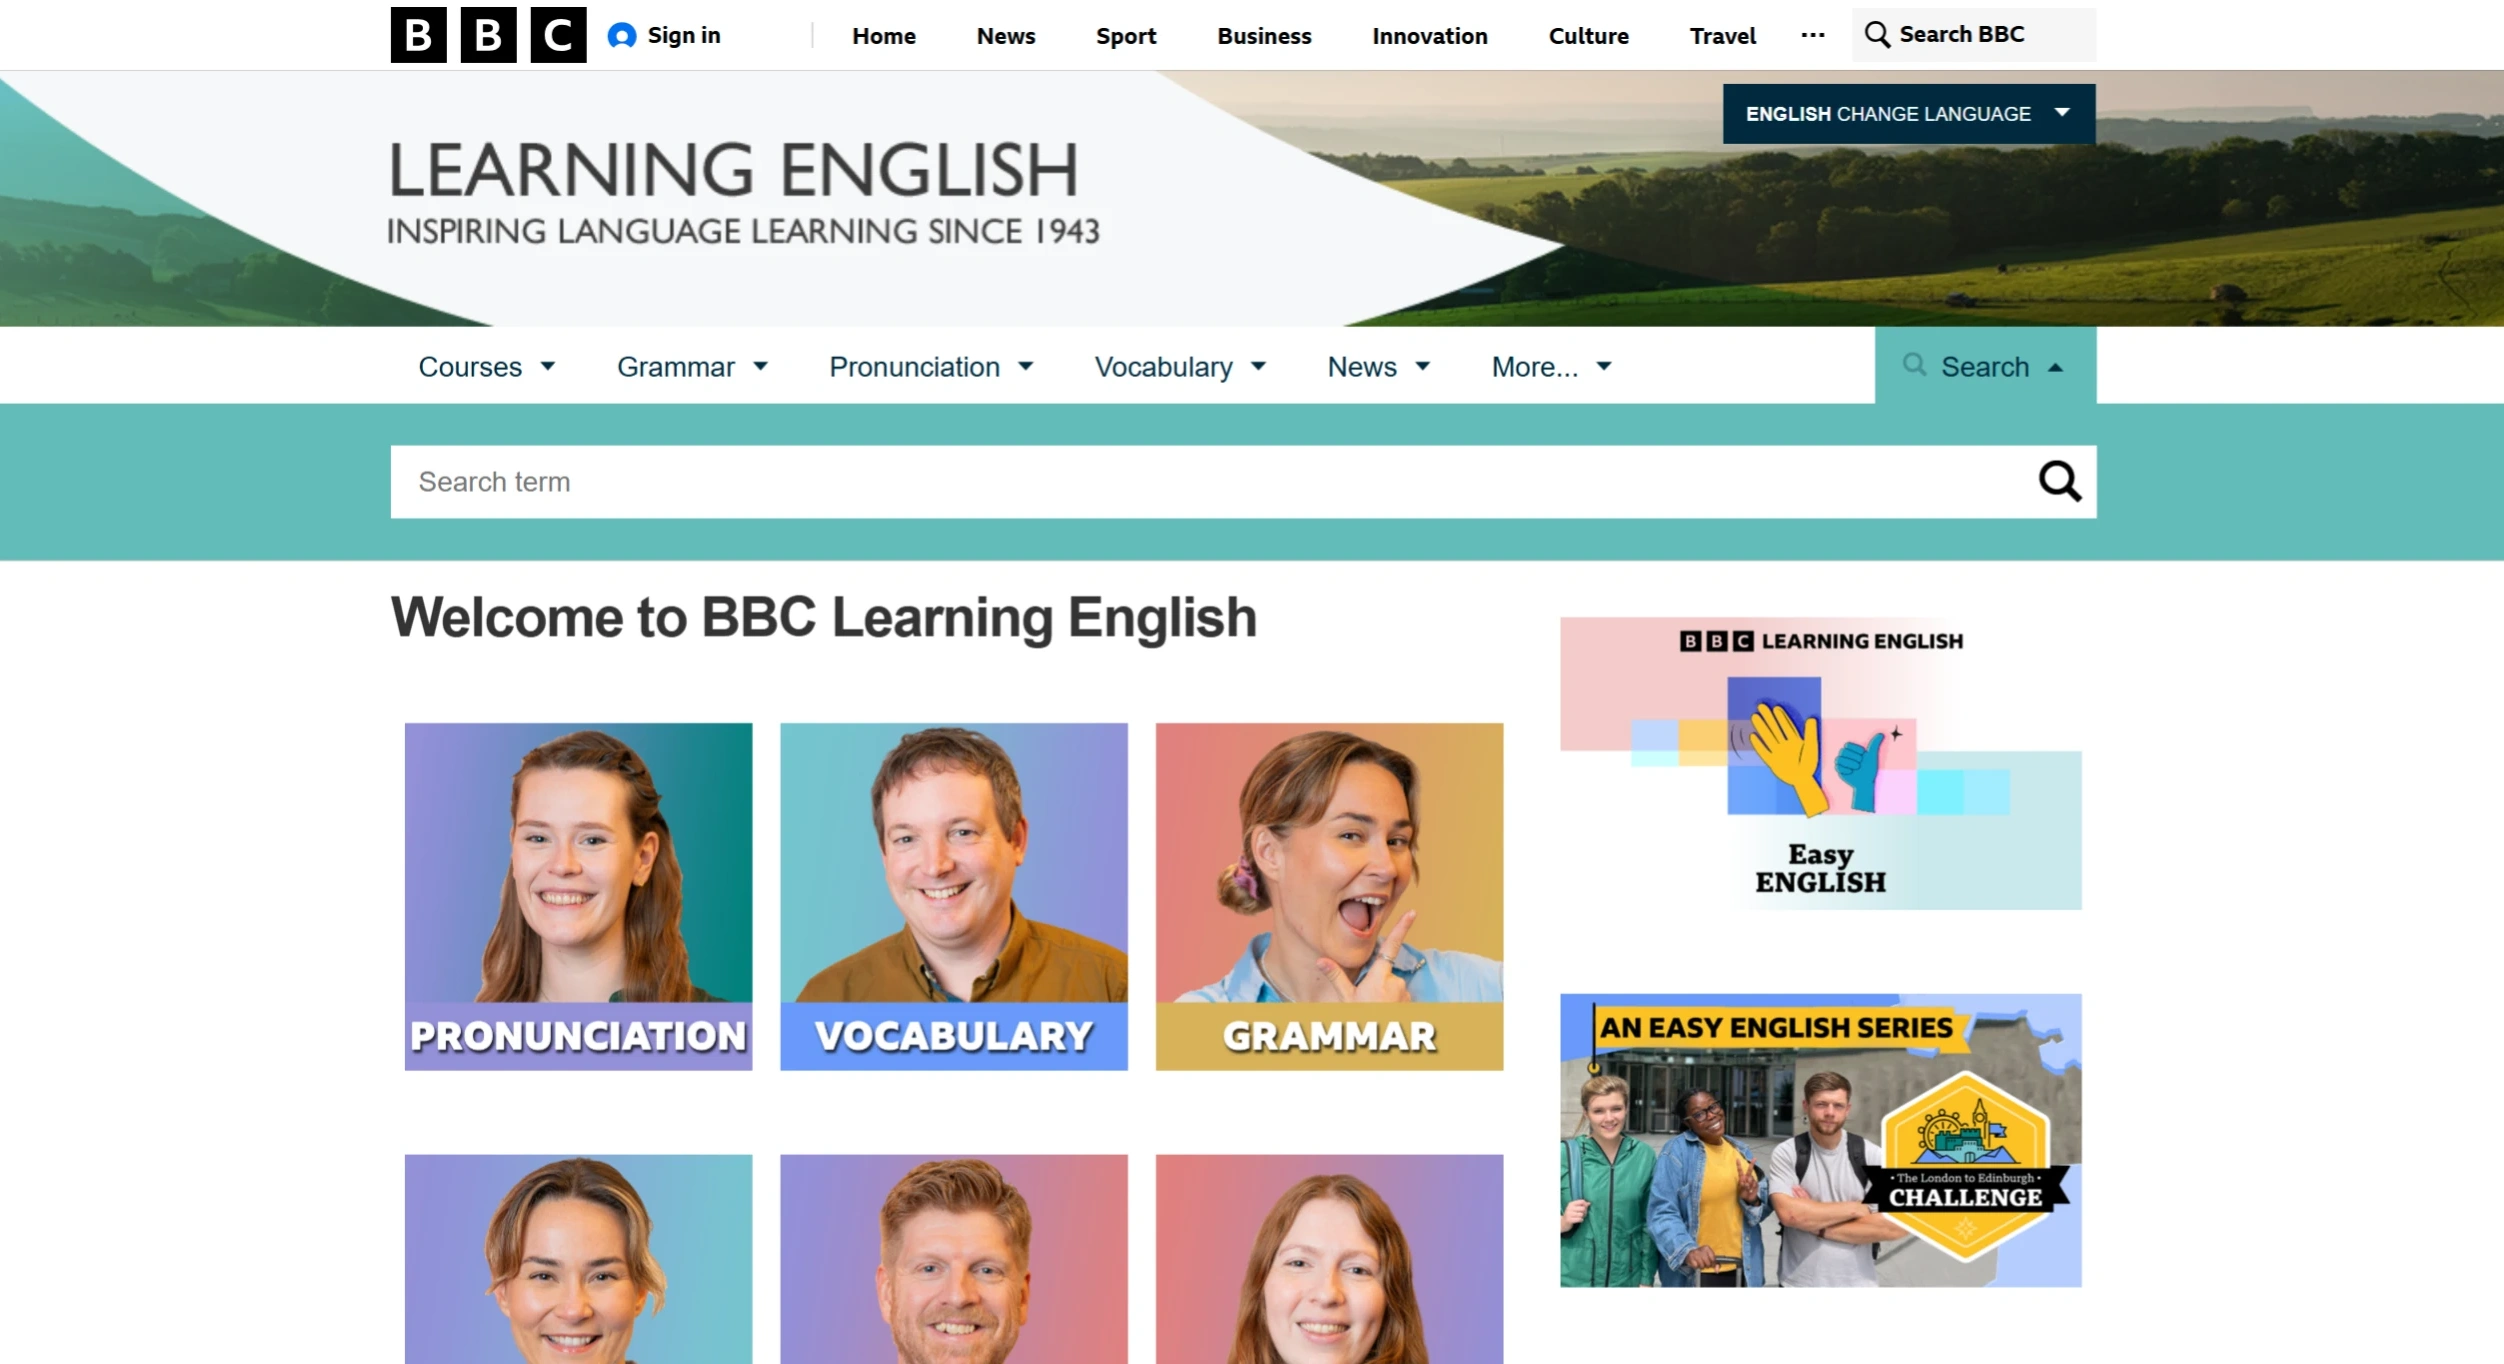Go to BBC Home
Image resolution: width=2504 pixels, height=1364 pixels.
[x=883, y=36]
